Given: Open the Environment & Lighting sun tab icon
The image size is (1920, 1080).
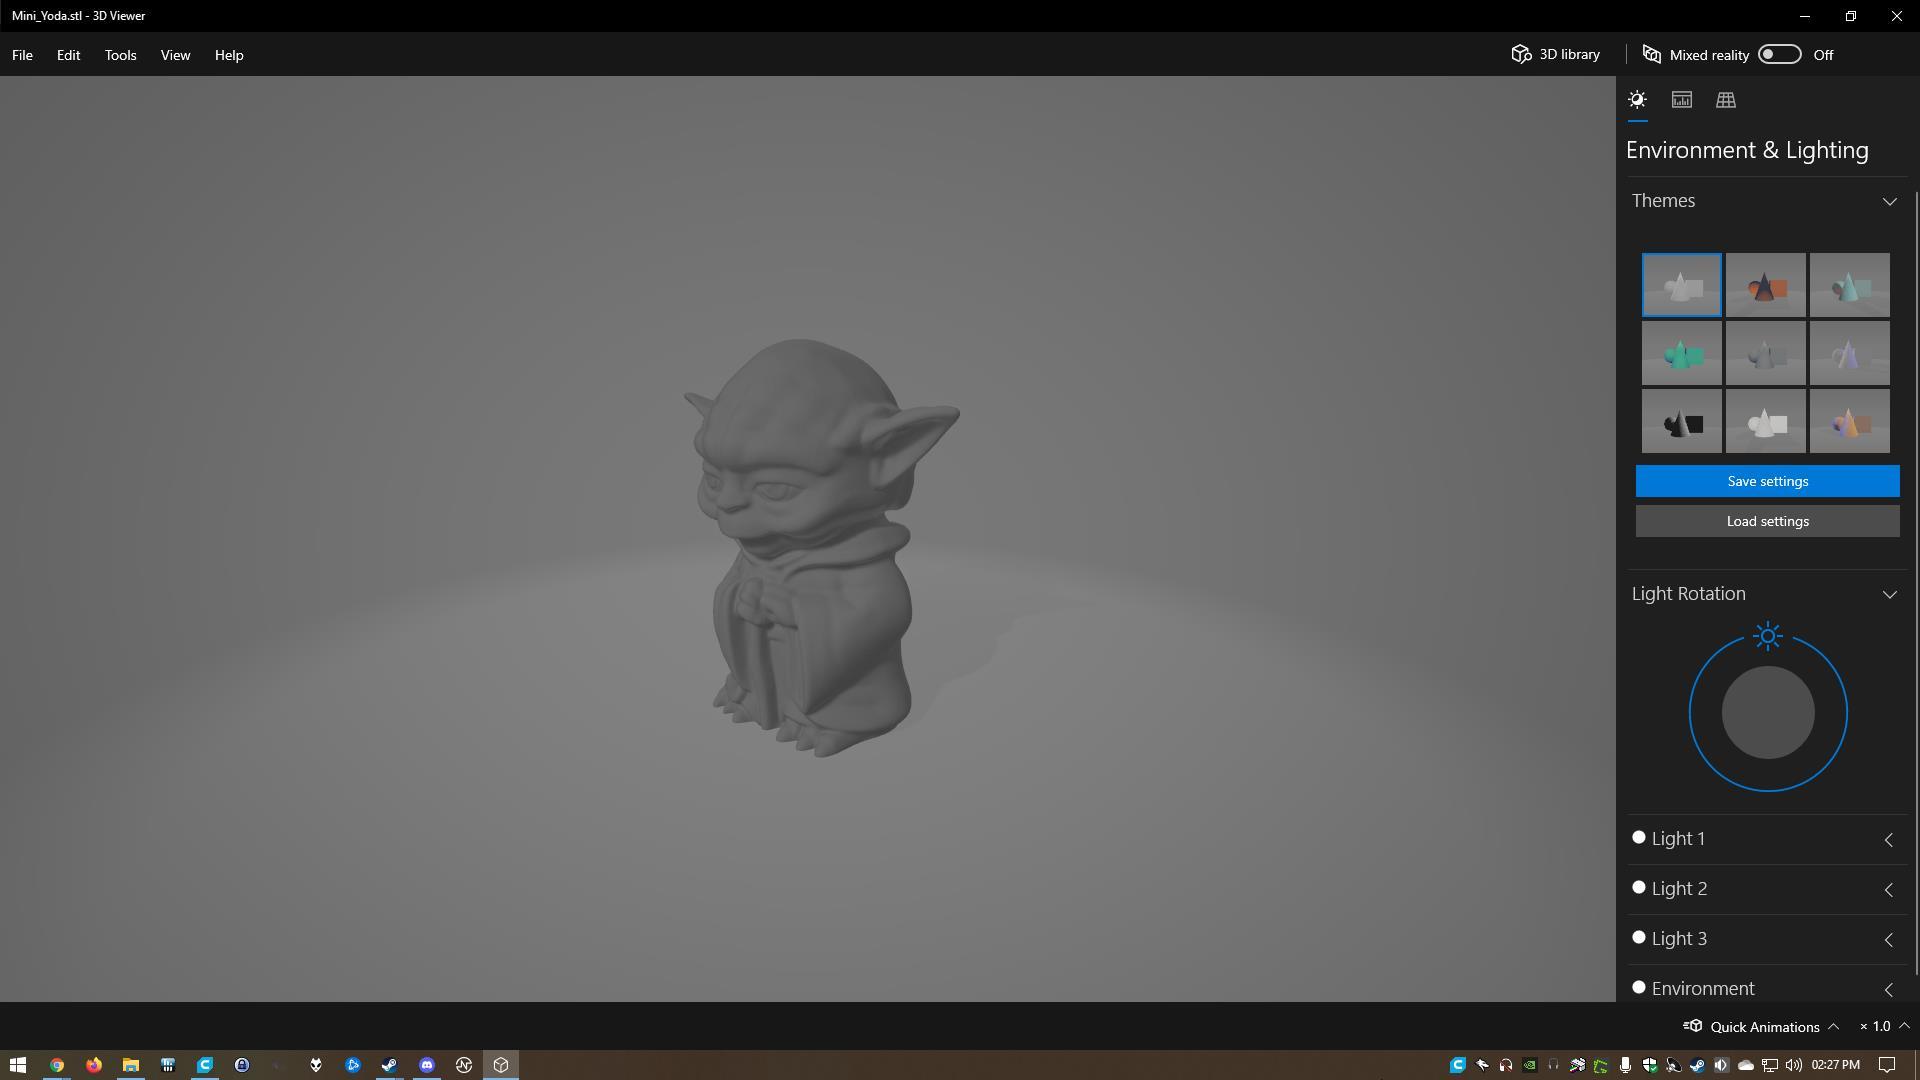Looking at the screenshot, I should tap(1637, 100).
